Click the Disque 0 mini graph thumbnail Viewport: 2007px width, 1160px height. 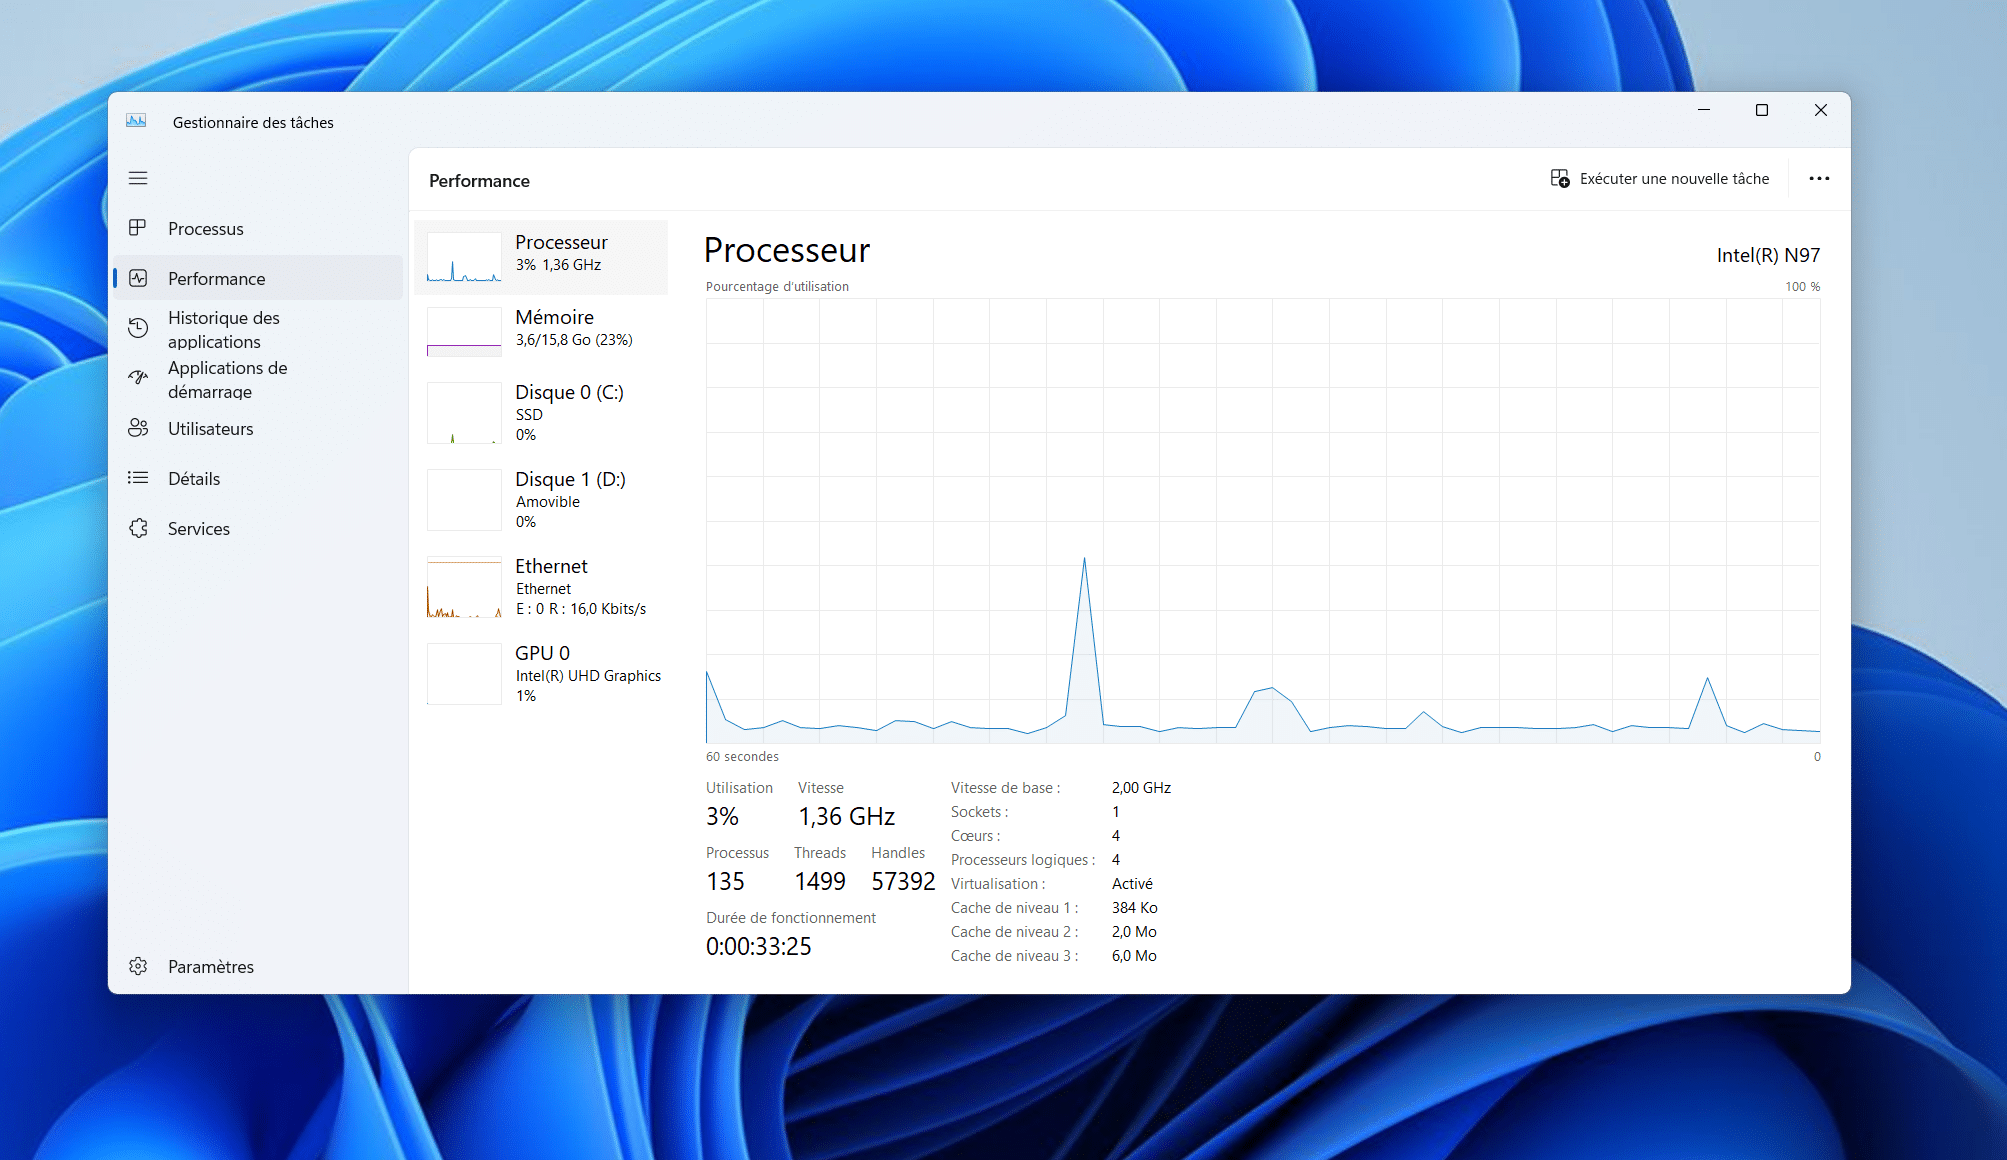tap(464, 413)
